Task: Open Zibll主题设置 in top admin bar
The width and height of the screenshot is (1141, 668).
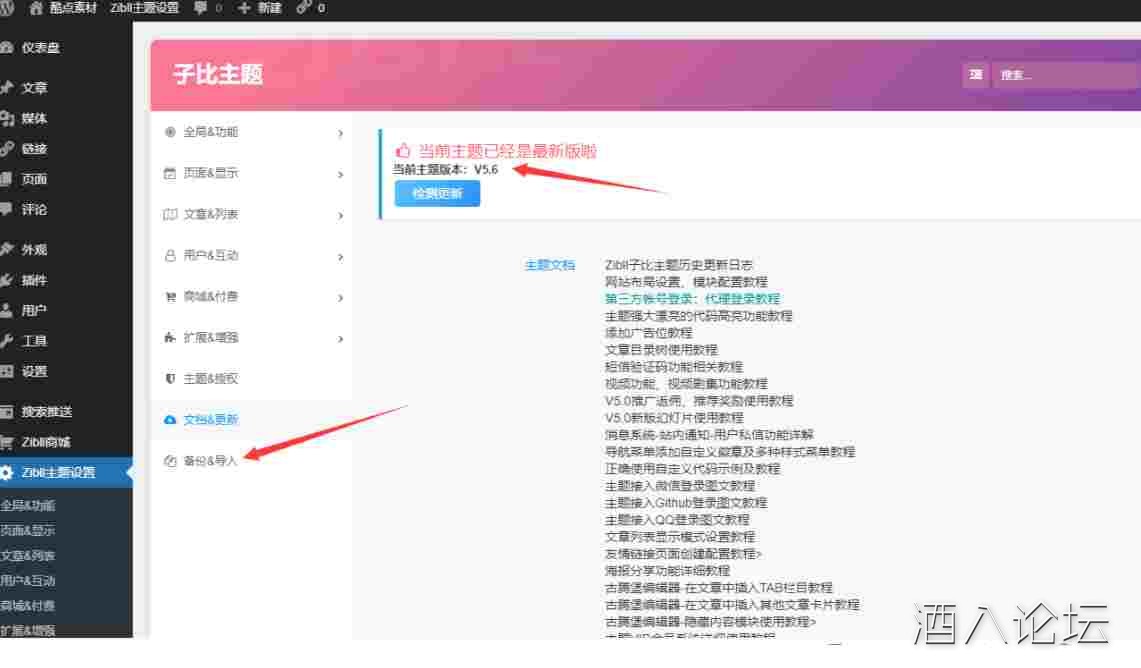Action: 144,8
